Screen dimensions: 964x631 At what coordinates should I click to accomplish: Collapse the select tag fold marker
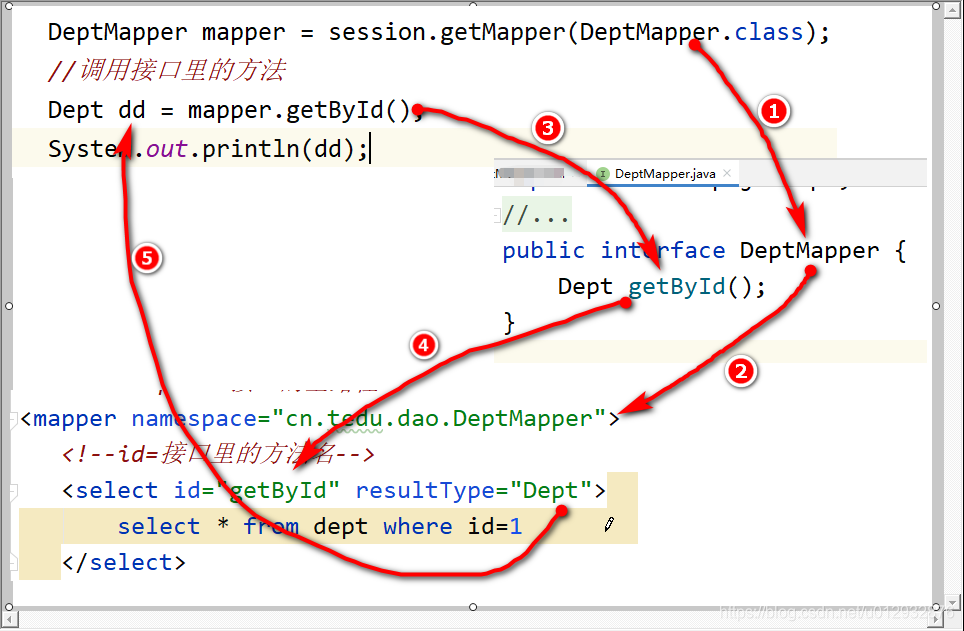click(x=14, y=491)
